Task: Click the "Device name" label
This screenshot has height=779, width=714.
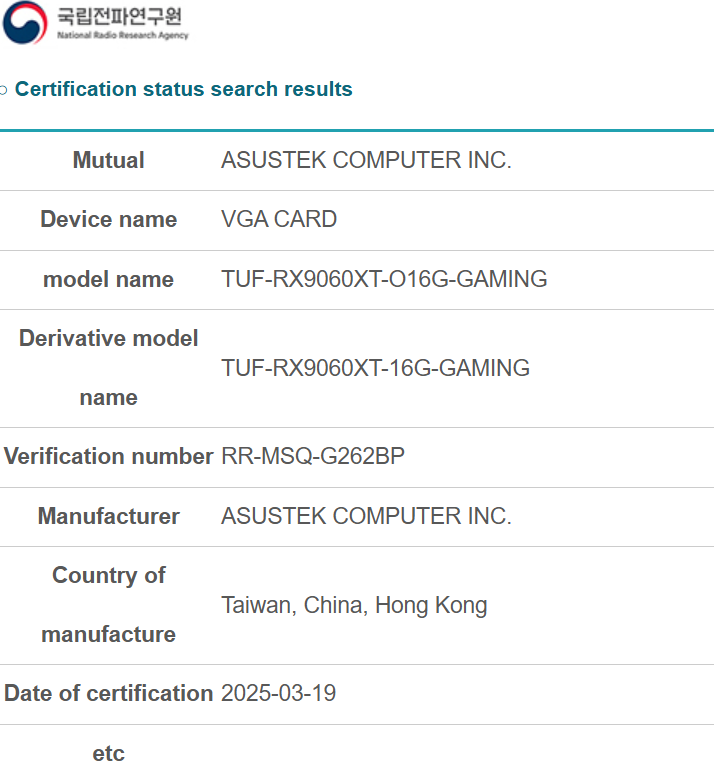Action: click(108, 220)
